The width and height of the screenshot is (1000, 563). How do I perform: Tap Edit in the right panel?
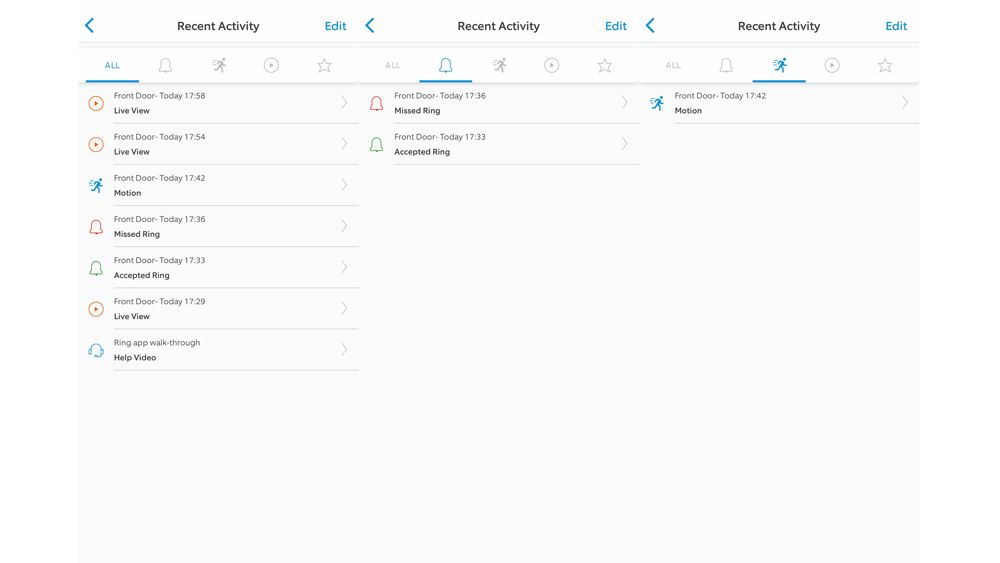[895, 26]
